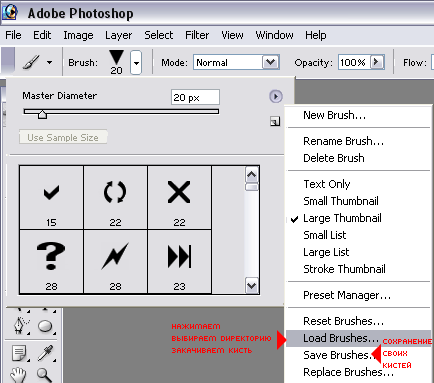The image size is (434, 383).
Task: Open the Opacity slider arrow
Action: (377, 62)
